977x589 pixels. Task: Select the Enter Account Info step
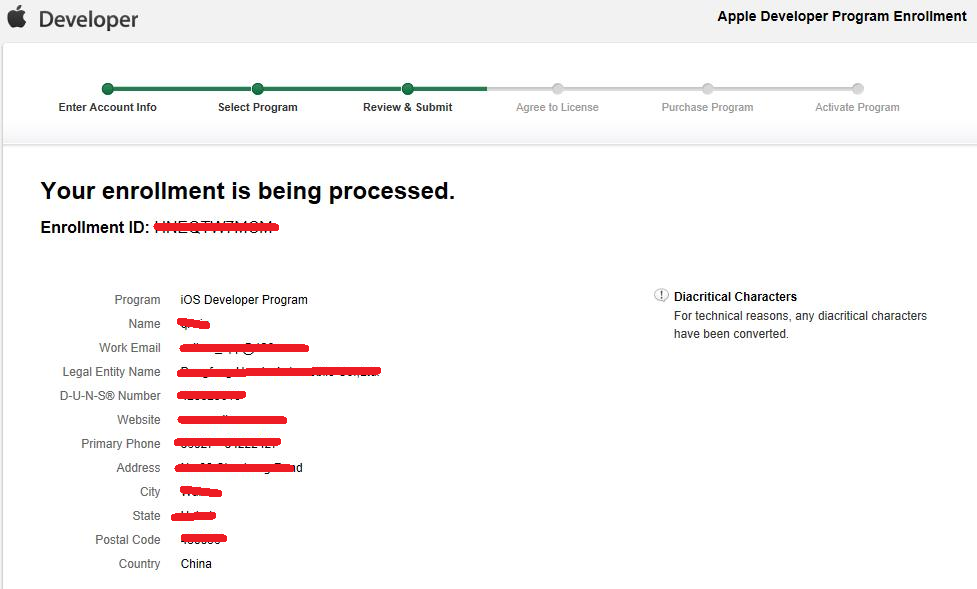click(x=107, y=107)
